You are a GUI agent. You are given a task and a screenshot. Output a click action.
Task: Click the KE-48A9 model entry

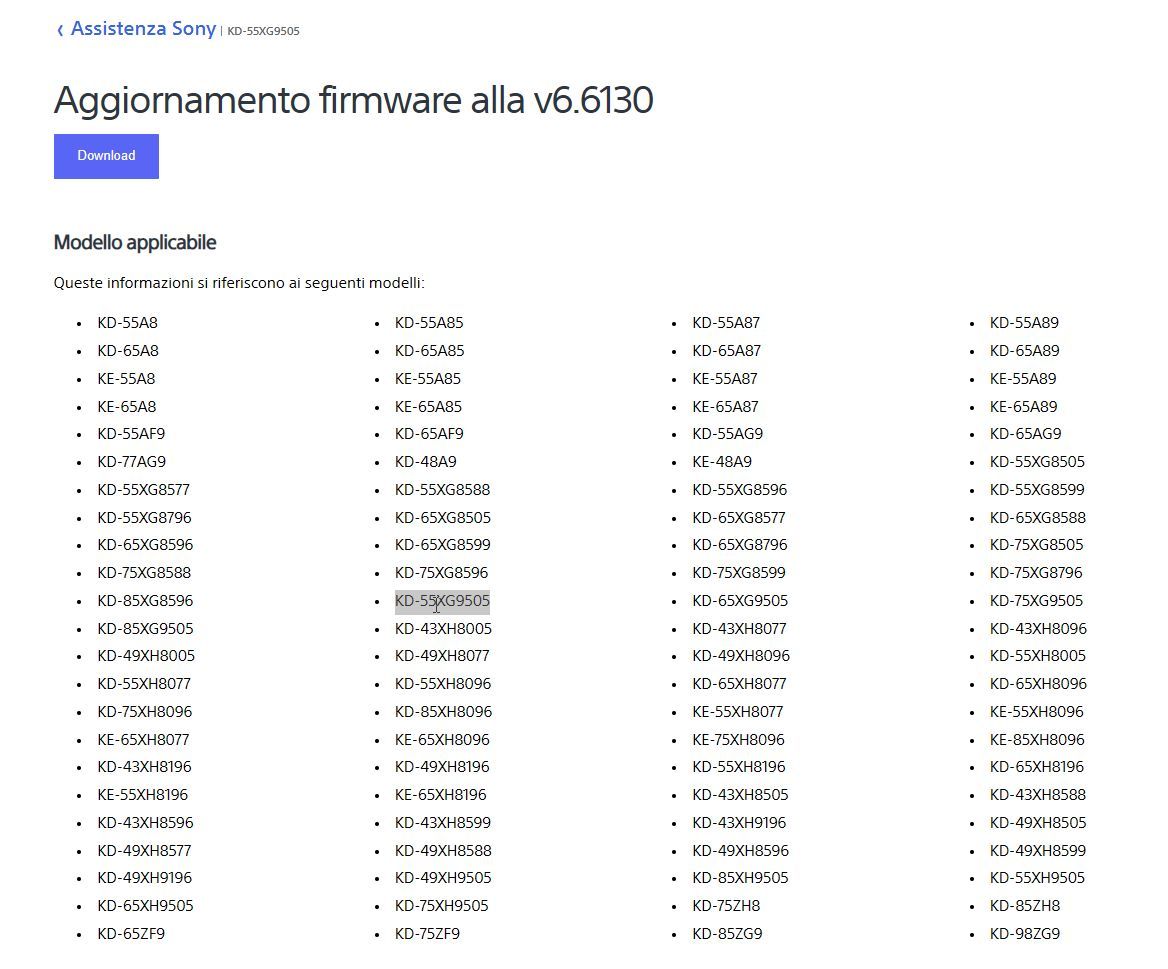tap(722, 462)
